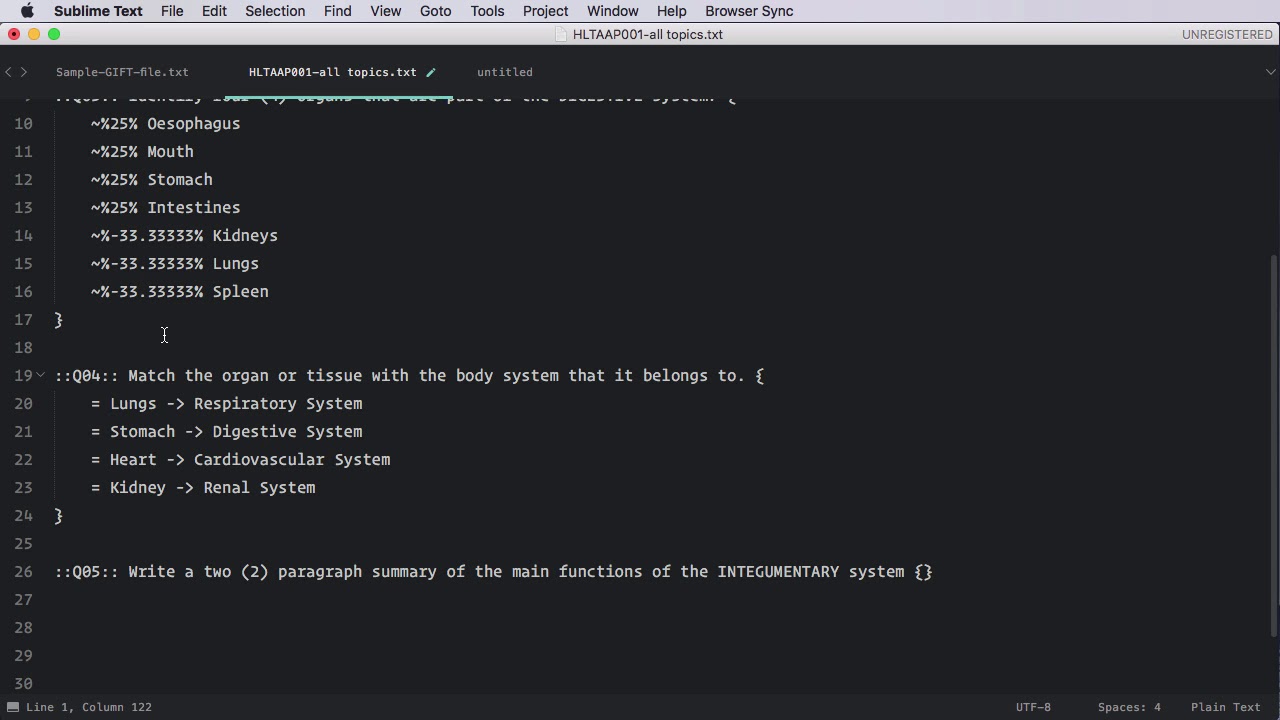This screenshot has width=1280, height=720.
Task: Click the word Stomach on line 12
Action: [x=180, y=180]
